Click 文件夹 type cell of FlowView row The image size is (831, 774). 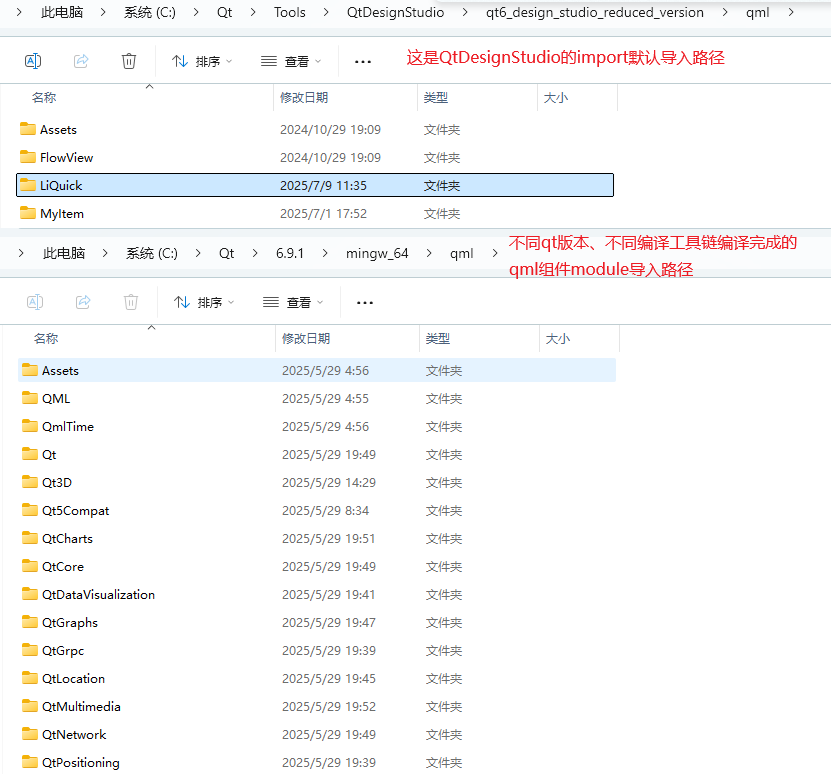pos(441,157)
